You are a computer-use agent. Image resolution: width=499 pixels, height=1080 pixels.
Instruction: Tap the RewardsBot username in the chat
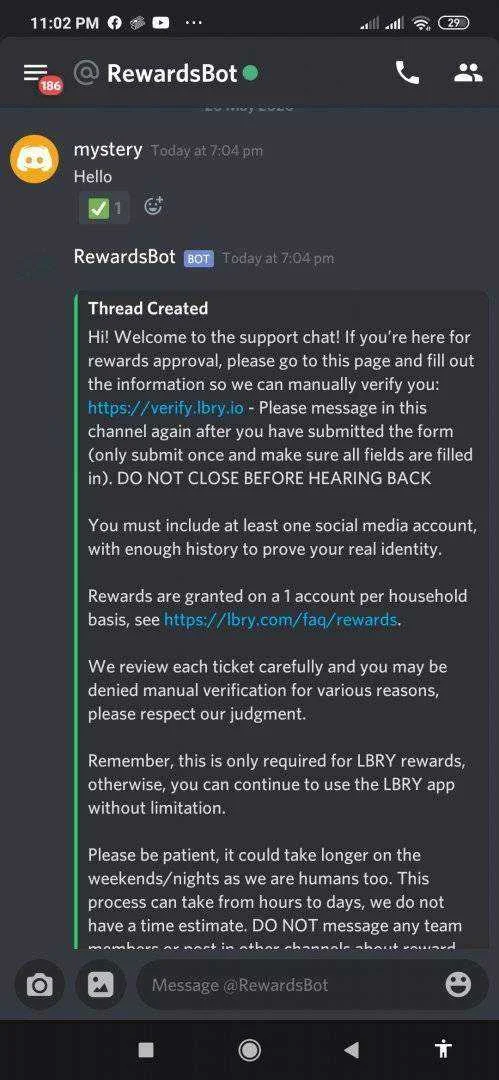pyautogui.click(x=125, y=258)
